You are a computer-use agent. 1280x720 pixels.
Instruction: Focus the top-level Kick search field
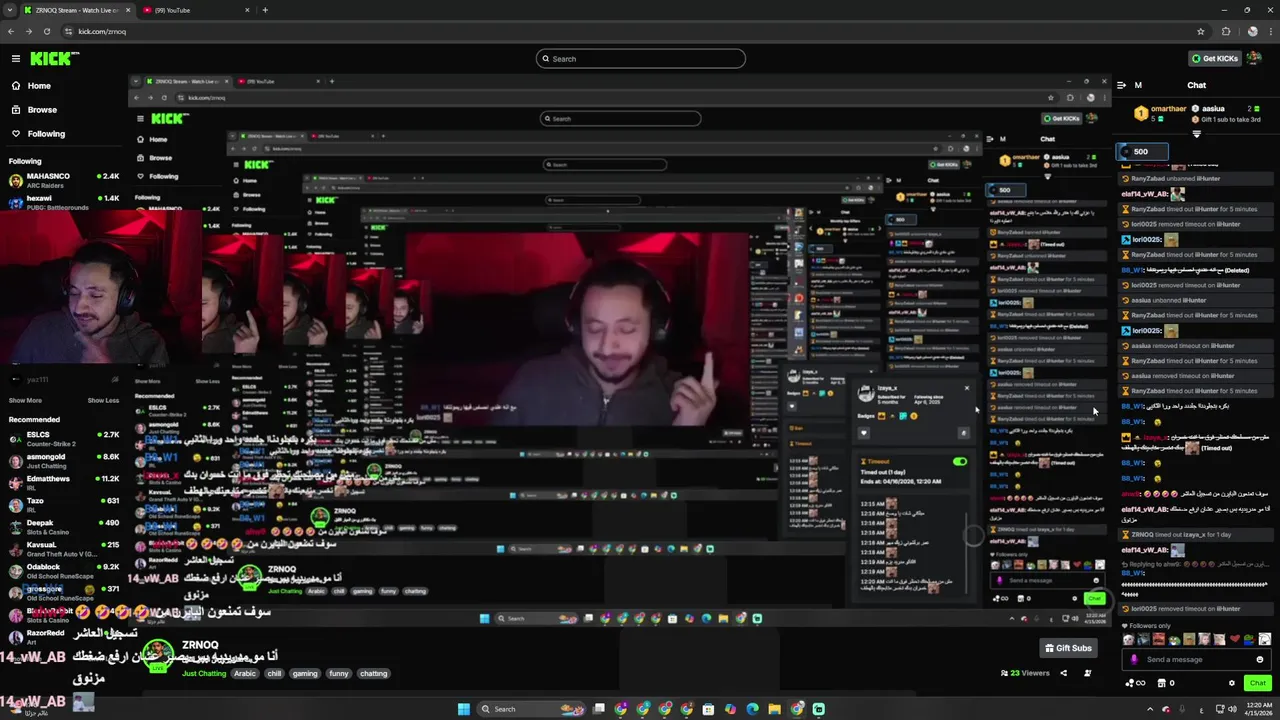pyautogui.click(x=640, y=59)
